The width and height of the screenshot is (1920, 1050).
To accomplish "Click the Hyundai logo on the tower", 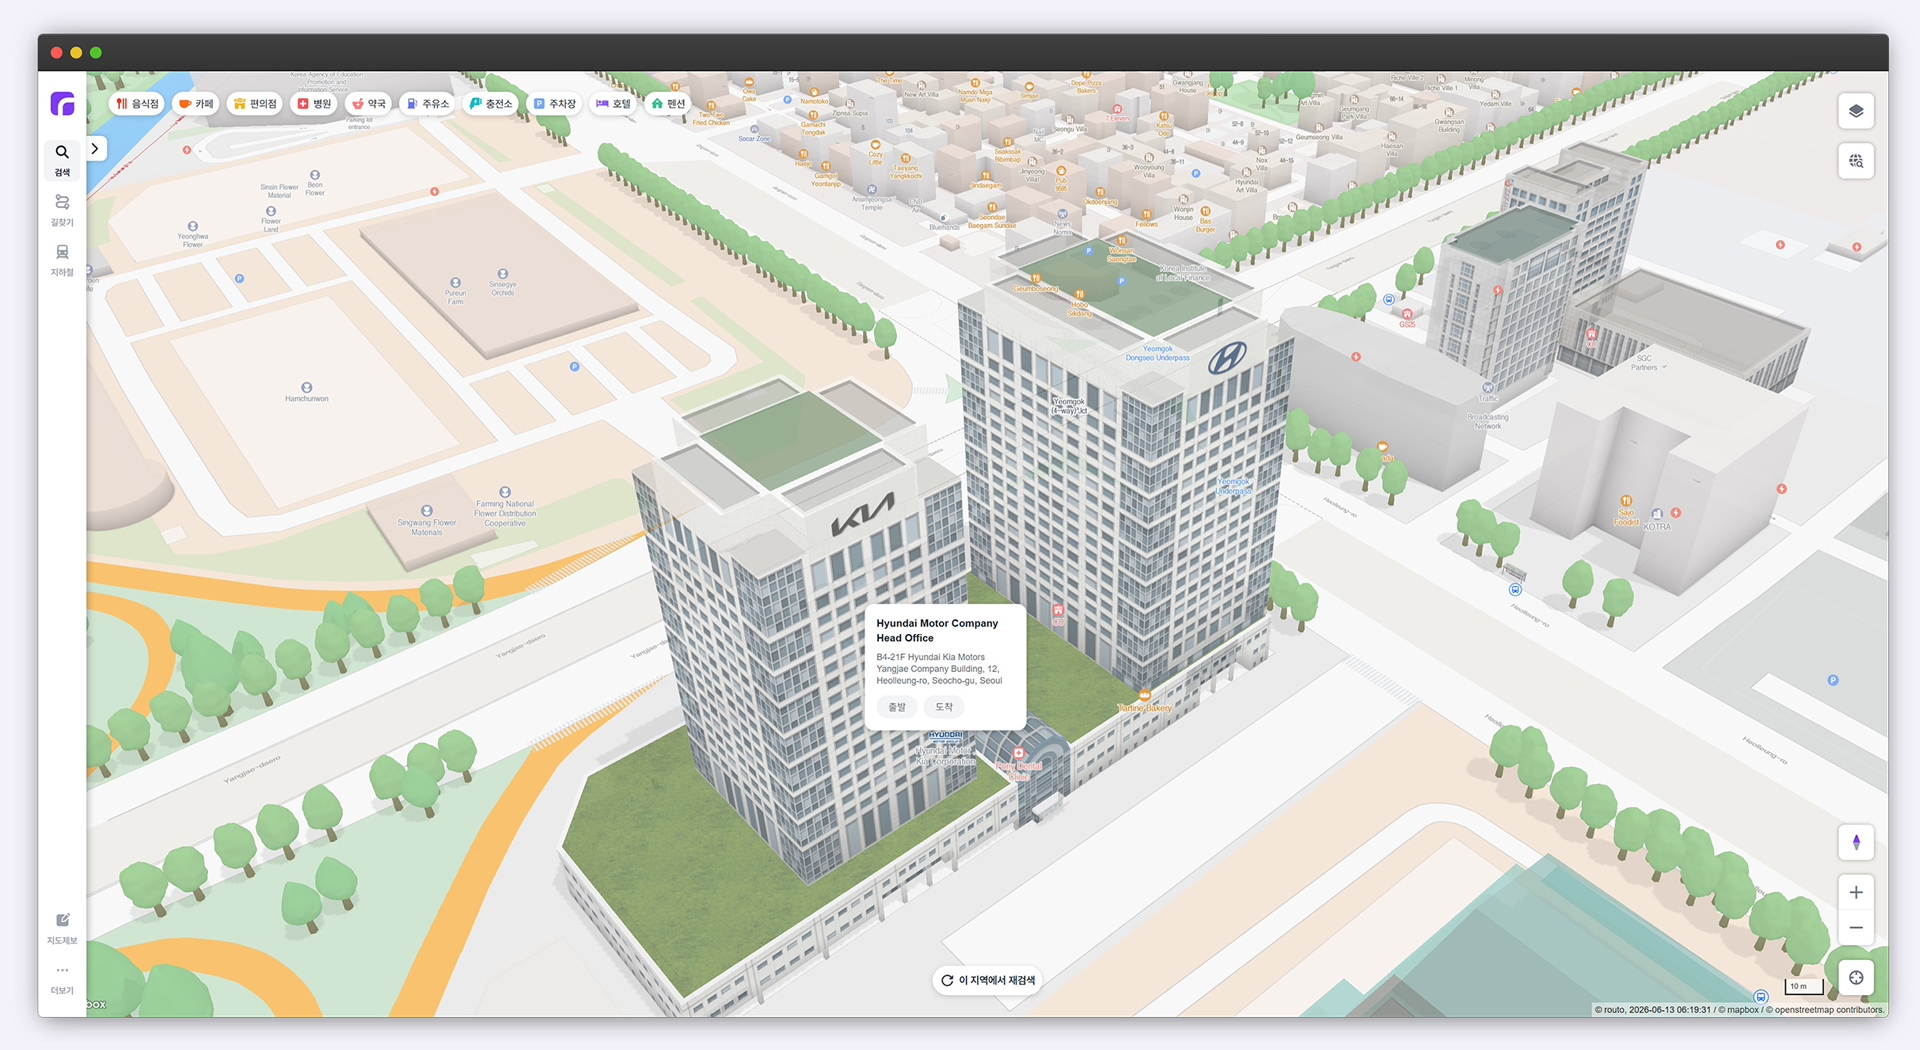I will click(x=1227, y=358).
